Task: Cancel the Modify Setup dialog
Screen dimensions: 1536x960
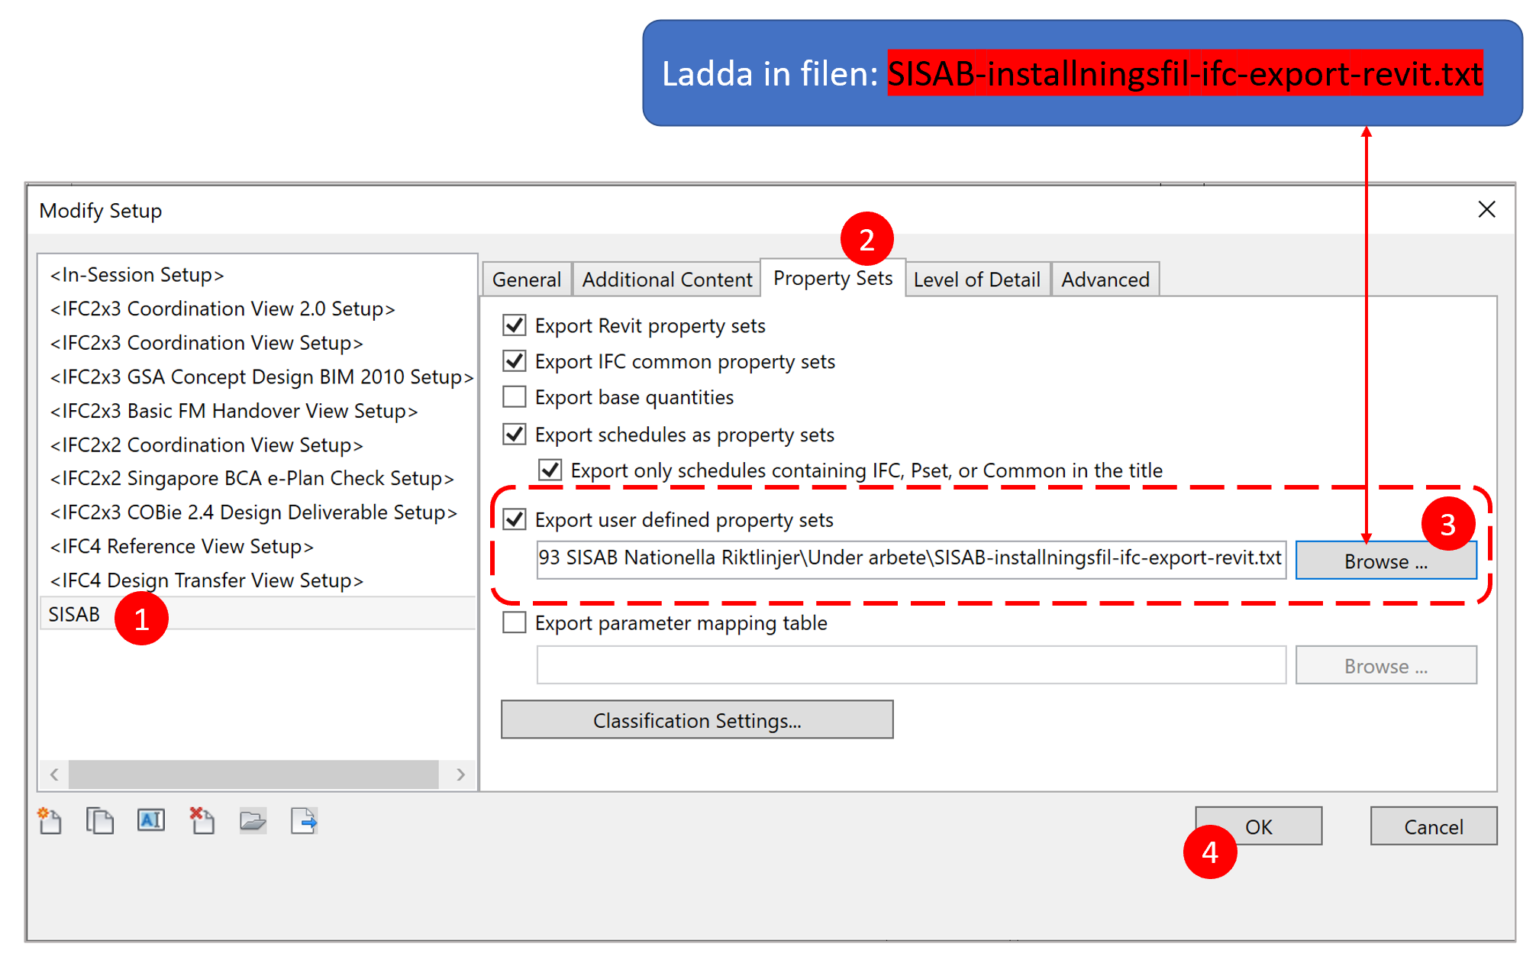Action: pos(1433,826)
